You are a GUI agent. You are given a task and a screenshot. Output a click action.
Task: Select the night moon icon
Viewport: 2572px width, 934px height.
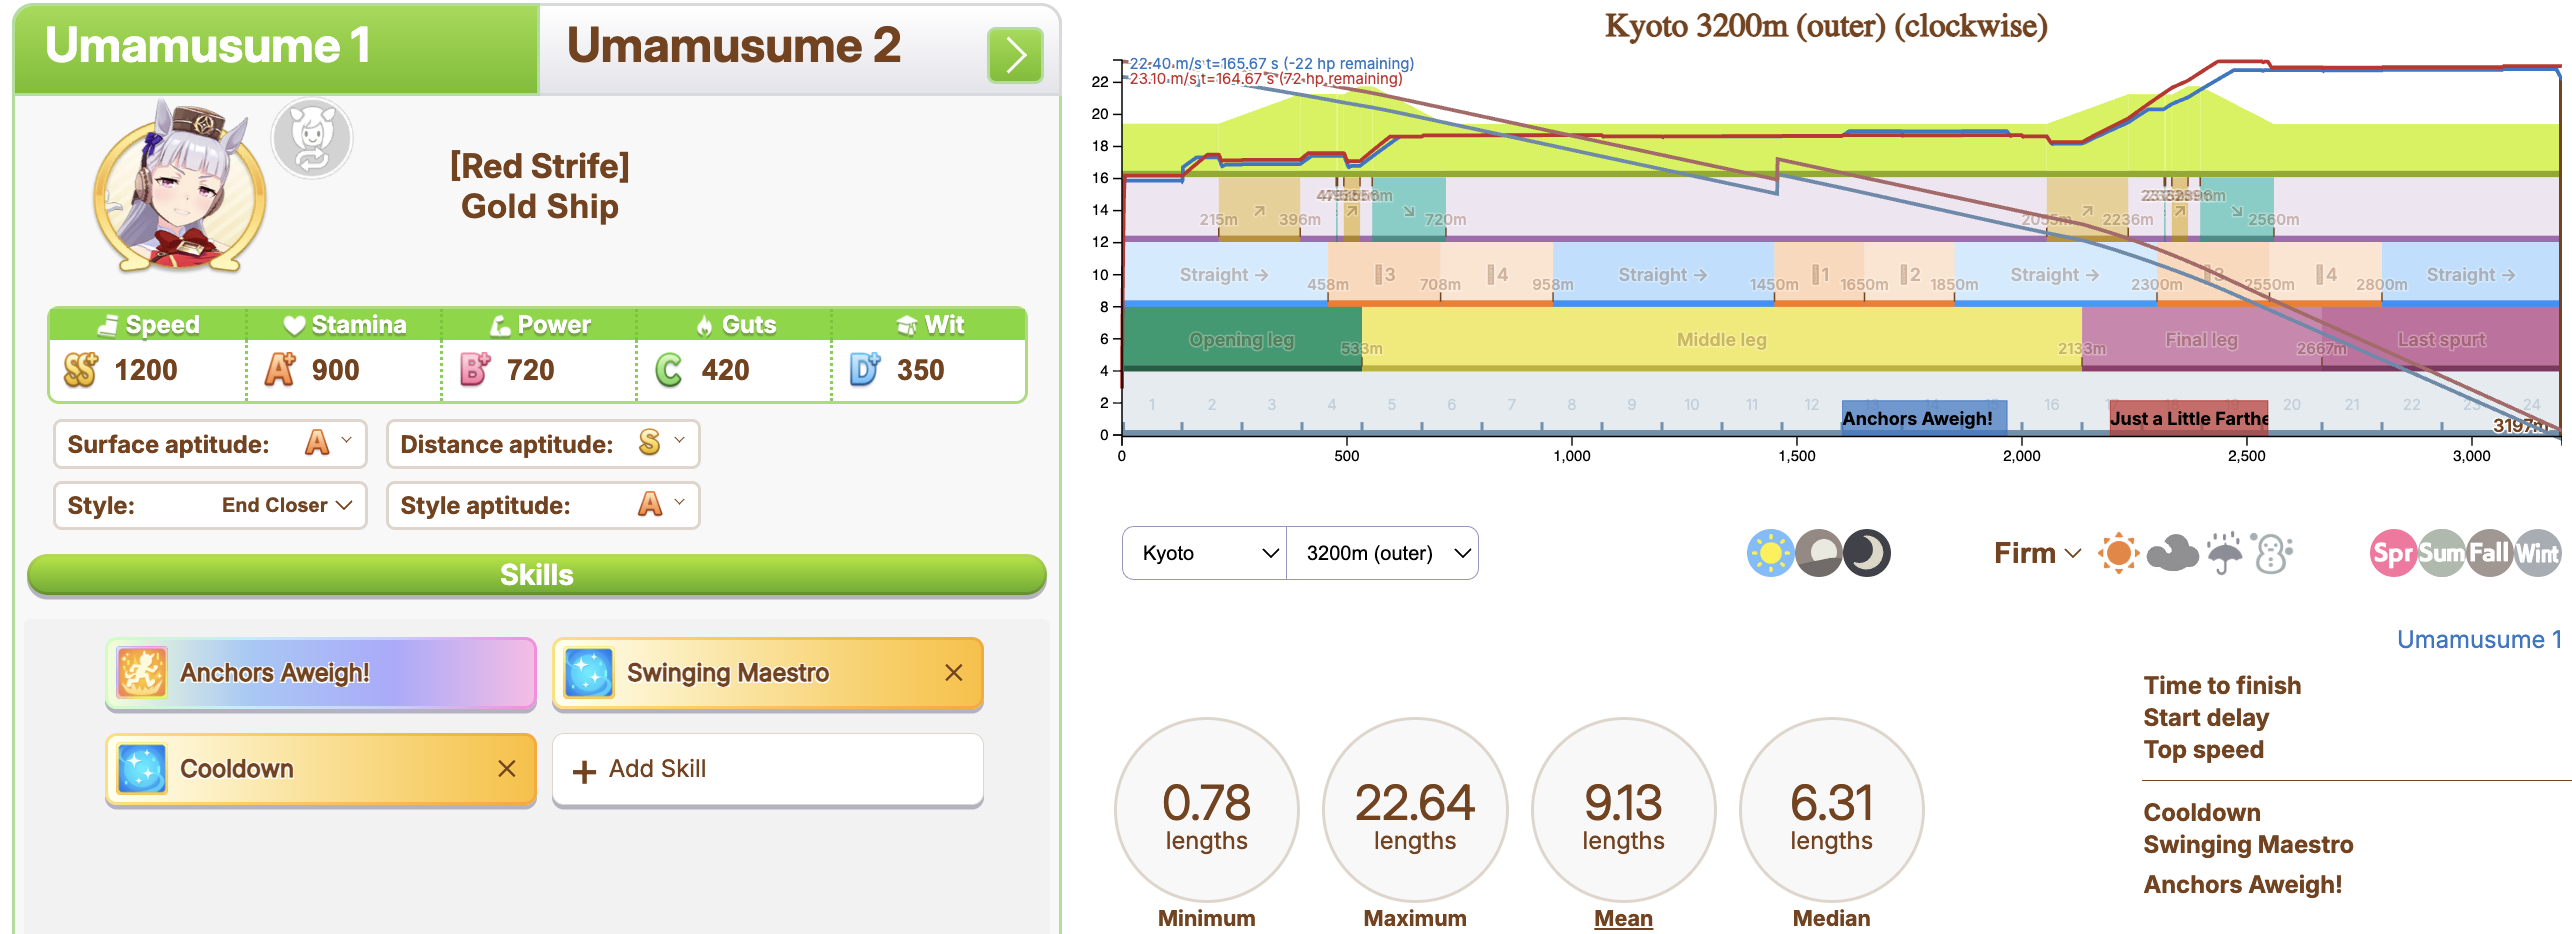pyautogui.click(x=1866, y=553)
